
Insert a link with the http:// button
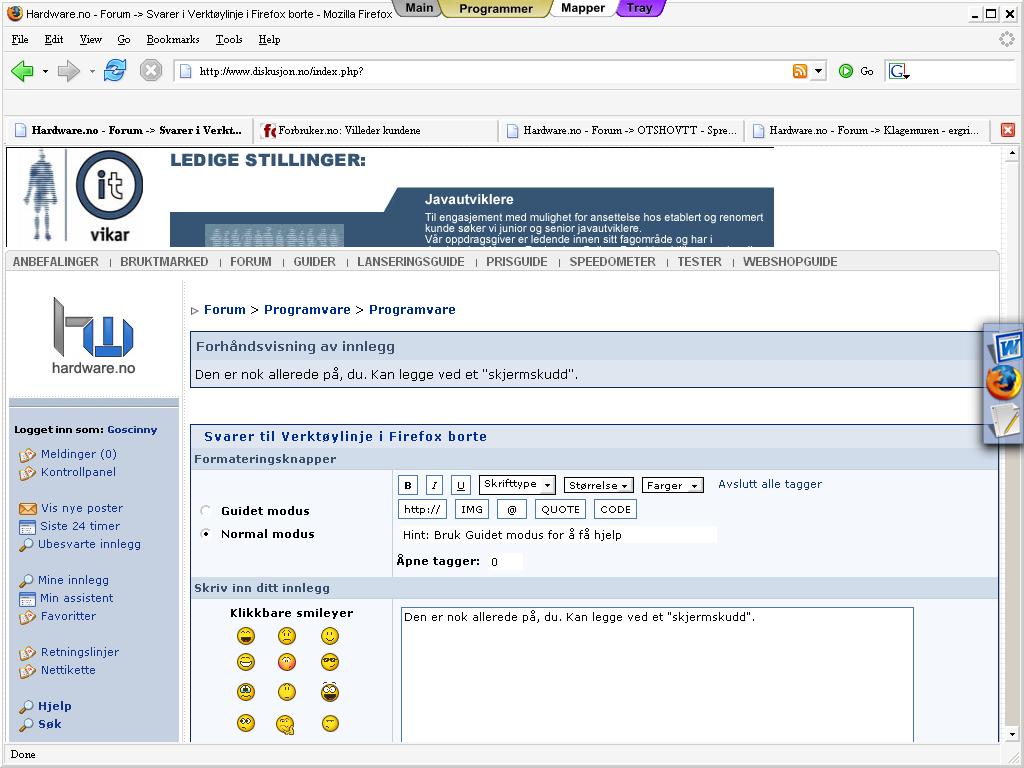pyautogui.click(x=422, y=509)
